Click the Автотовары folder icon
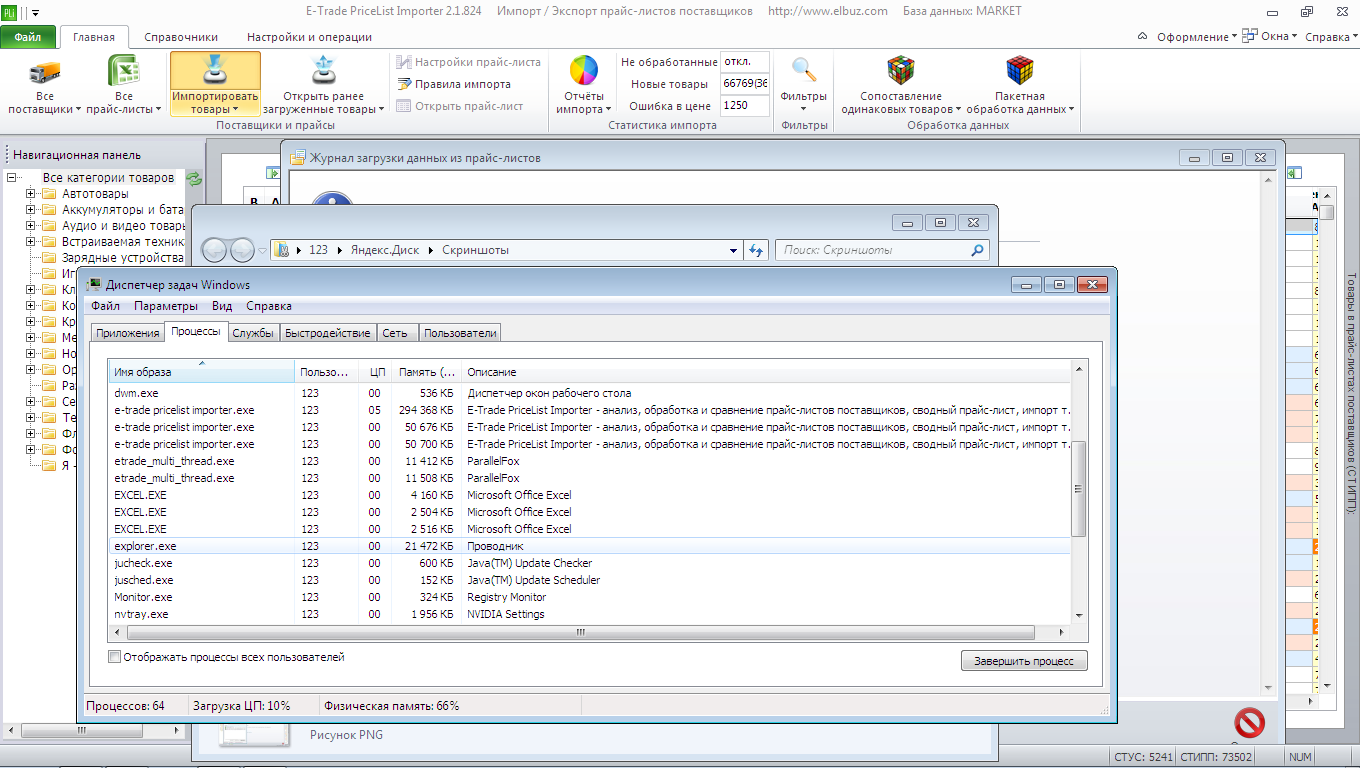This screenshot has height=768, width=1360. (49, 194)
